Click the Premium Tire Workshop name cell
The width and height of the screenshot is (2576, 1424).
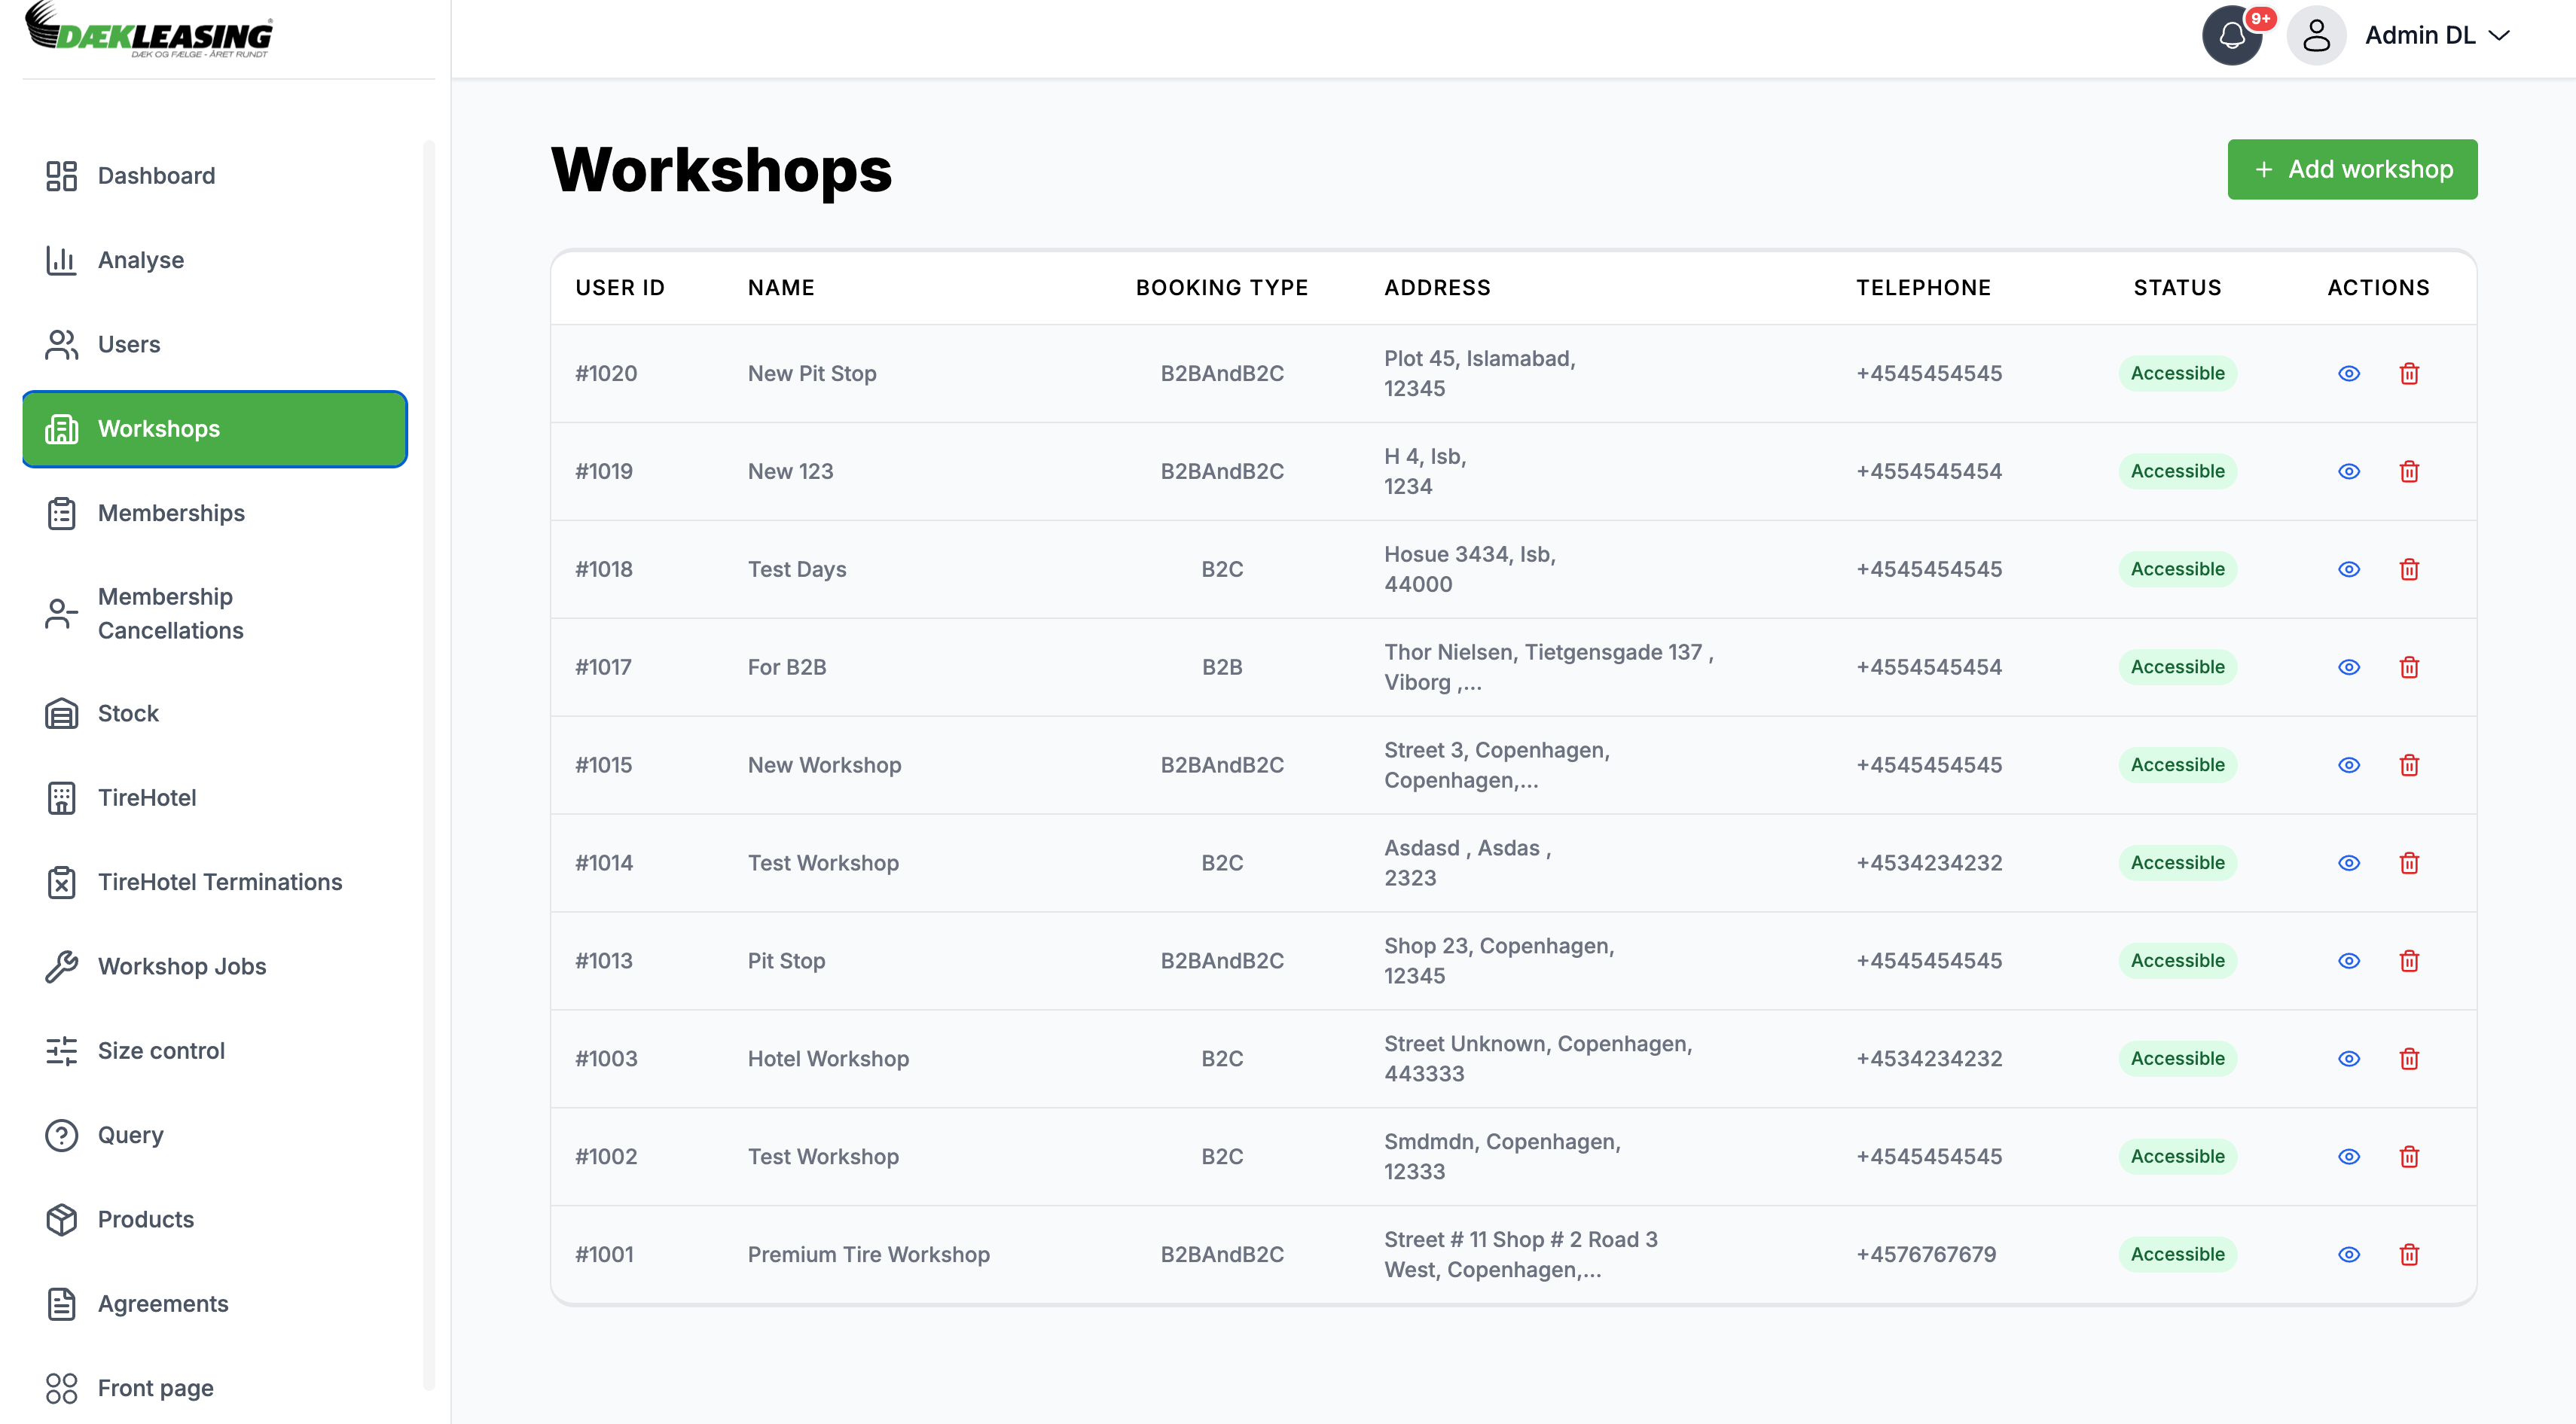[x=868, y=1255]
